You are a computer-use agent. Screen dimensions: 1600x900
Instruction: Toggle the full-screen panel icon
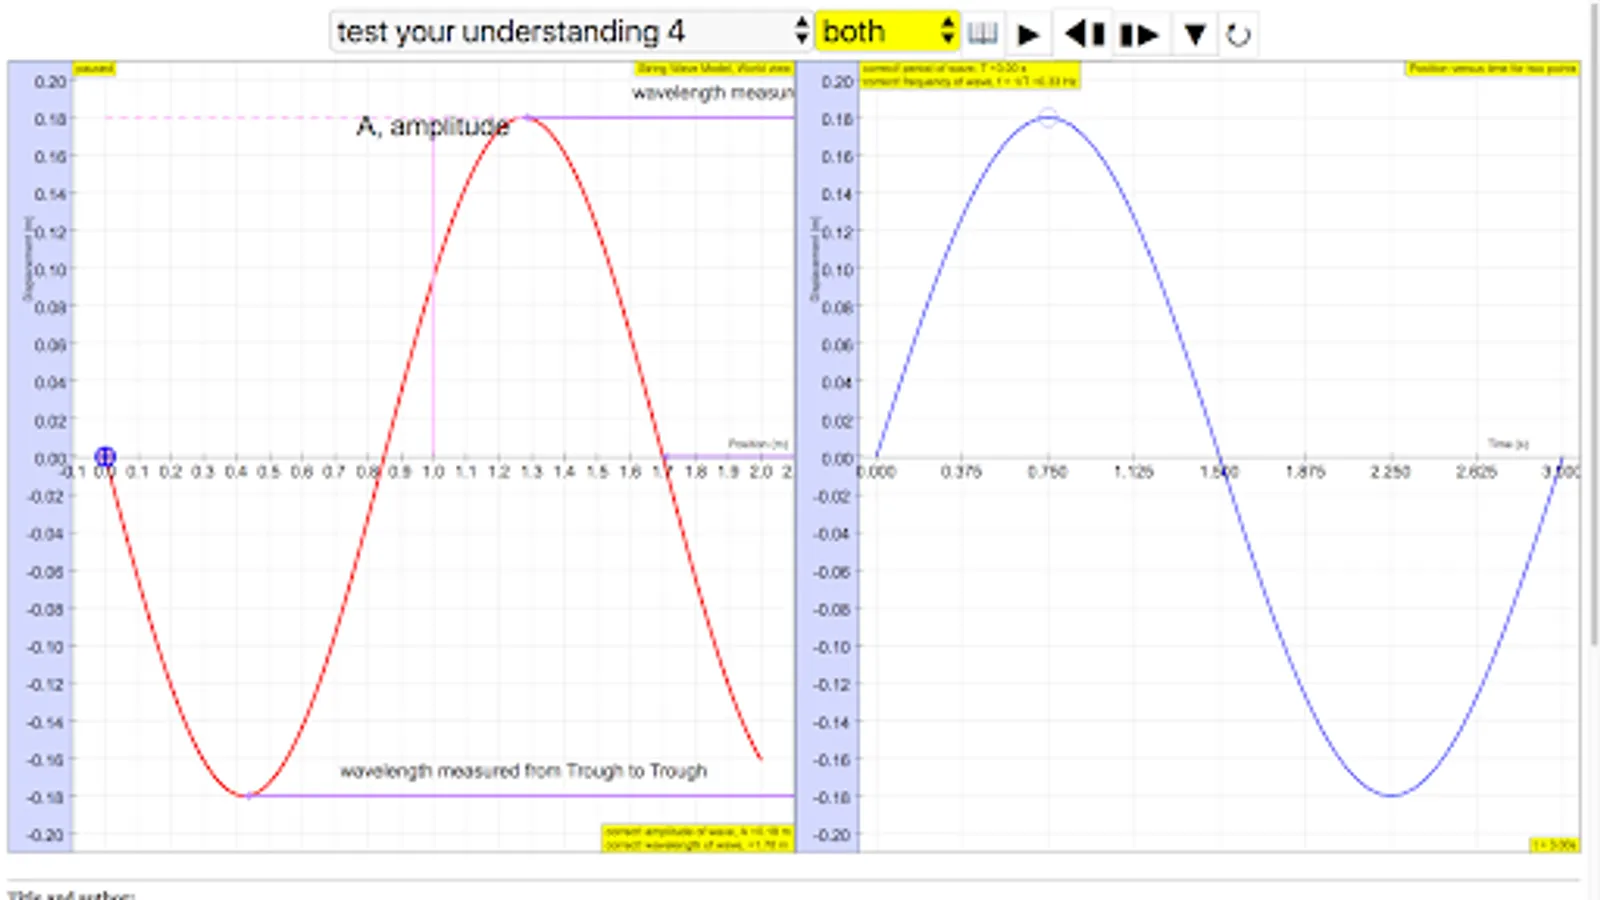click(x=983, y=34)
